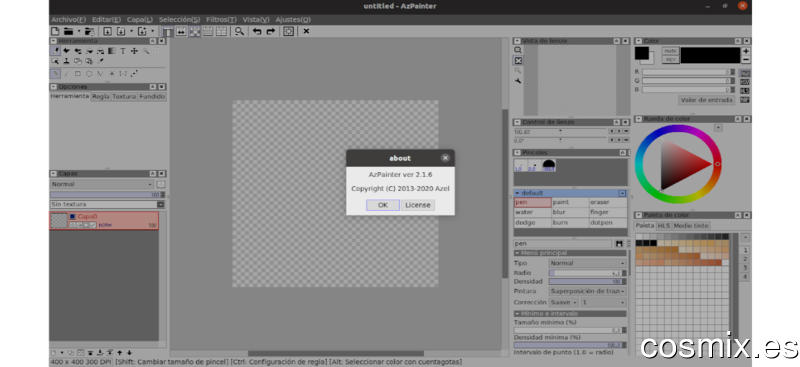Image resolution: width=800 pixels, height=367 pixels.
Task: Choose the gradient tool icon
Action: tap(111, 51)
